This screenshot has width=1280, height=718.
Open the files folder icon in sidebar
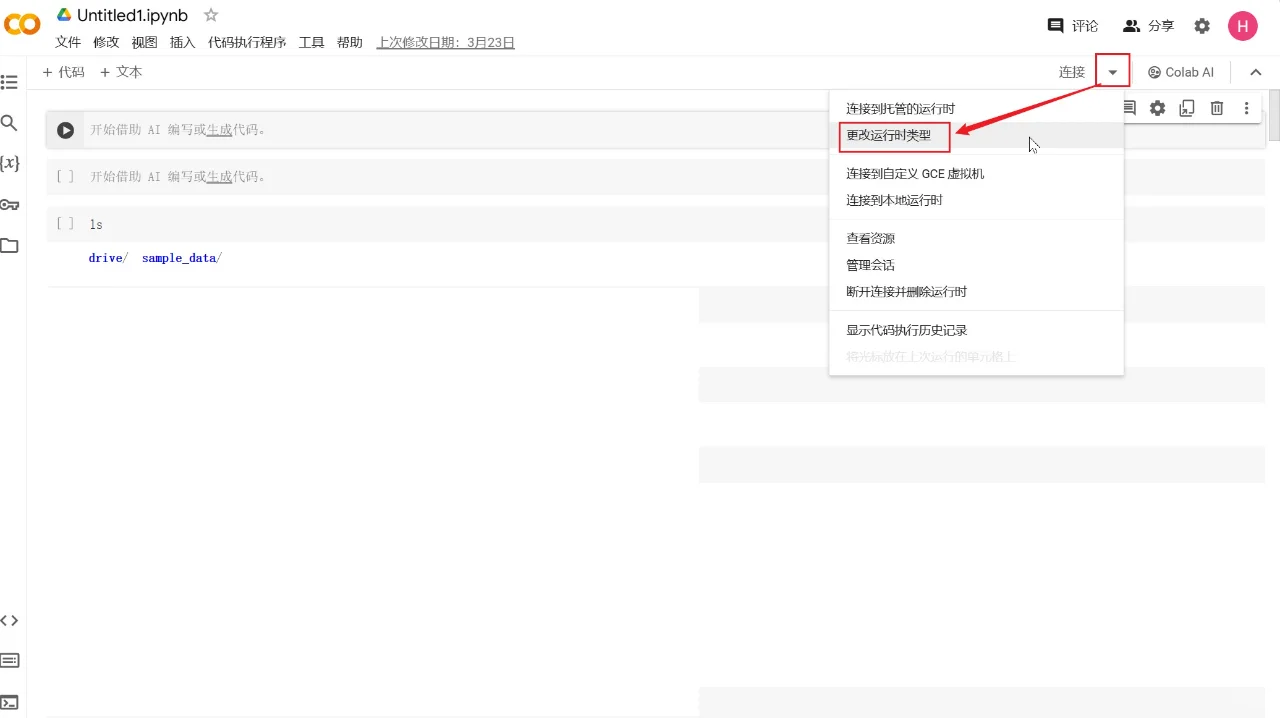coord(9,246)
